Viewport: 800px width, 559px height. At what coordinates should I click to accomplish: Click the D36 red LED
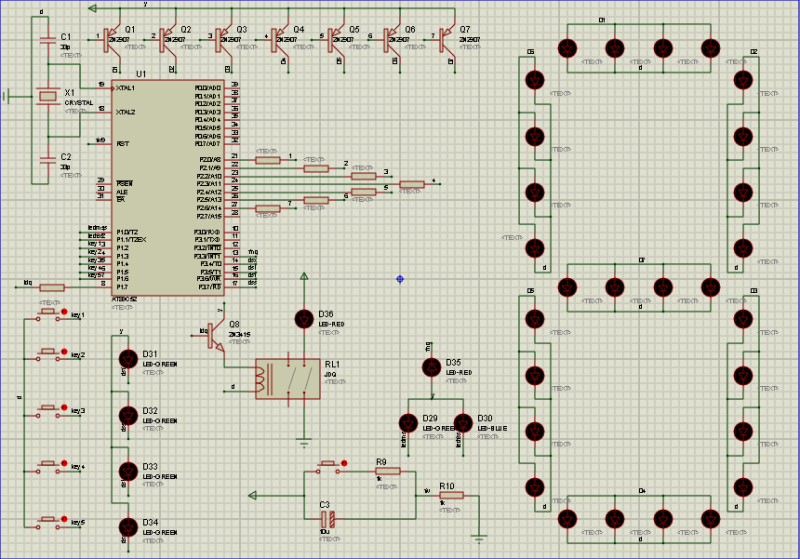click(x=305, y=320)
